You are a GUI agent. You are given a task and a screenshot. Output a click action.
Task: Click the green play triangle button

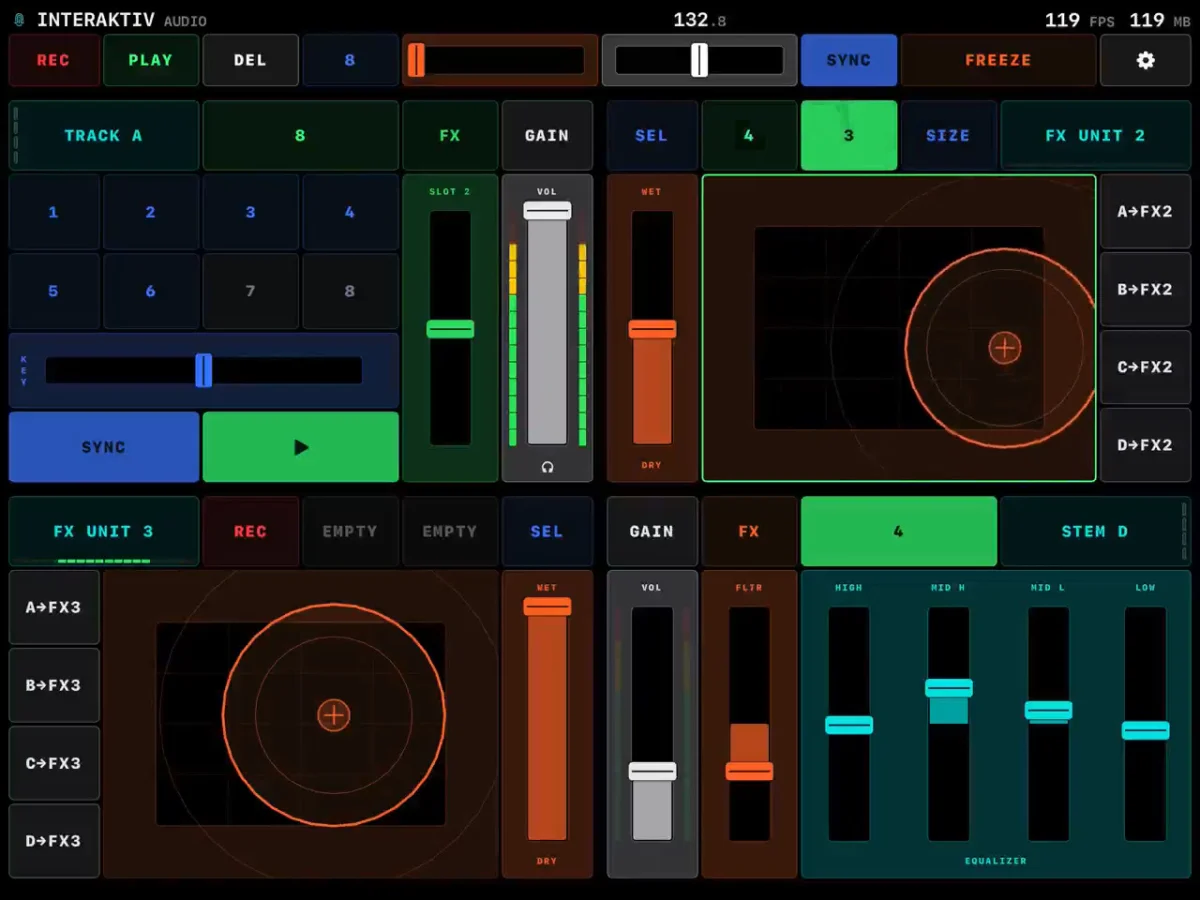point(301,447)
